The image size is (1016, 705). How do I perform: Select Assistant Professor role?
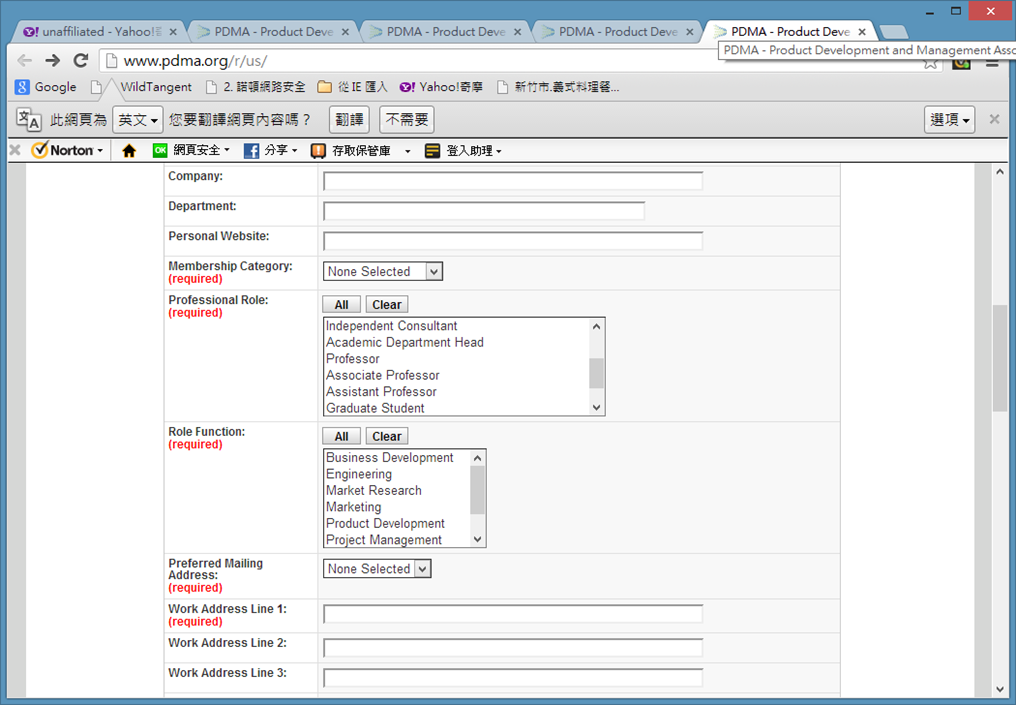point(381,392)
